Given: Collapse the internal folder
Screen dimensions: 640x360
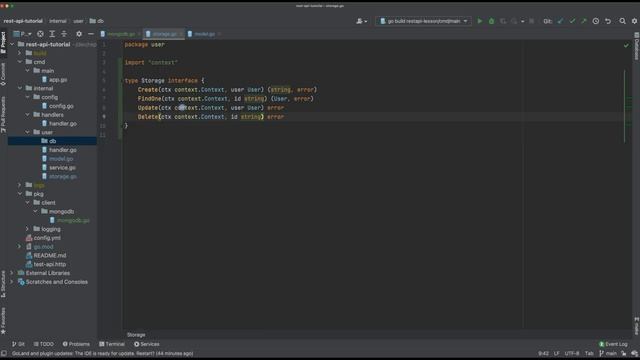Looking at the screenshot, I should [20, 88].
